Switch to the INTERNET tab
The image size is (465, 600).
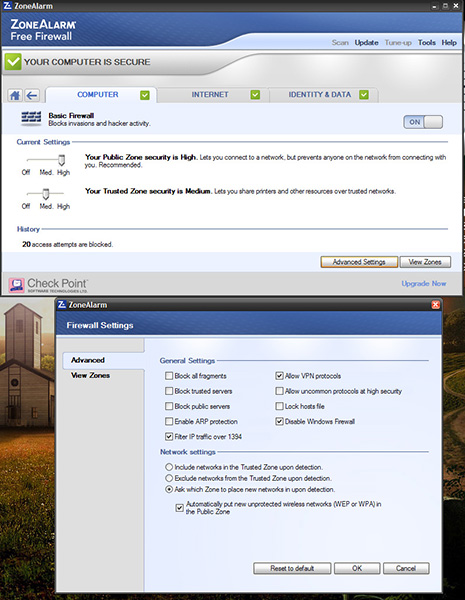[x=213, y=95]
